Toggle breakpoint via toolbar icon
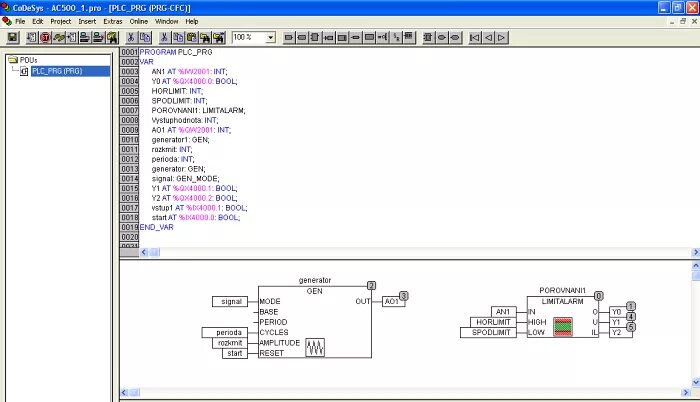Screen dimensions: 700x402 point(71,38)
